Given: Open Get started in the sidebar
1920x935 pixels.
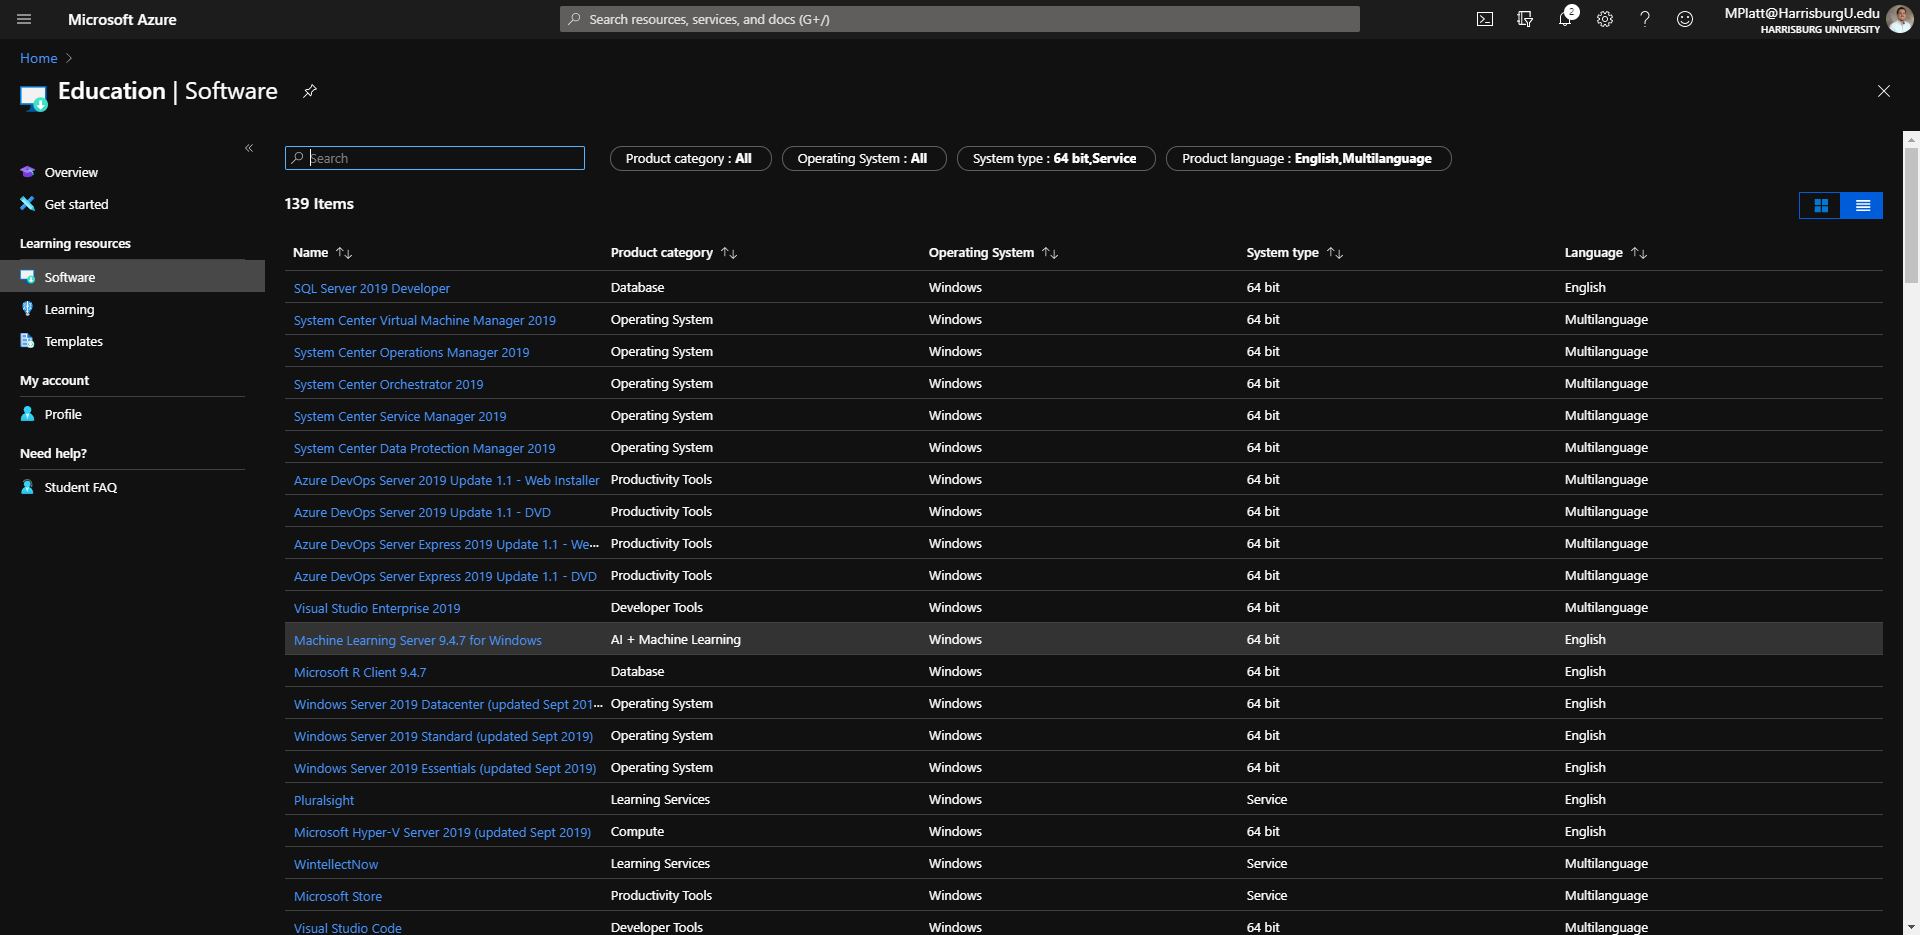Looking at the screenshot, I should point(76,204).
